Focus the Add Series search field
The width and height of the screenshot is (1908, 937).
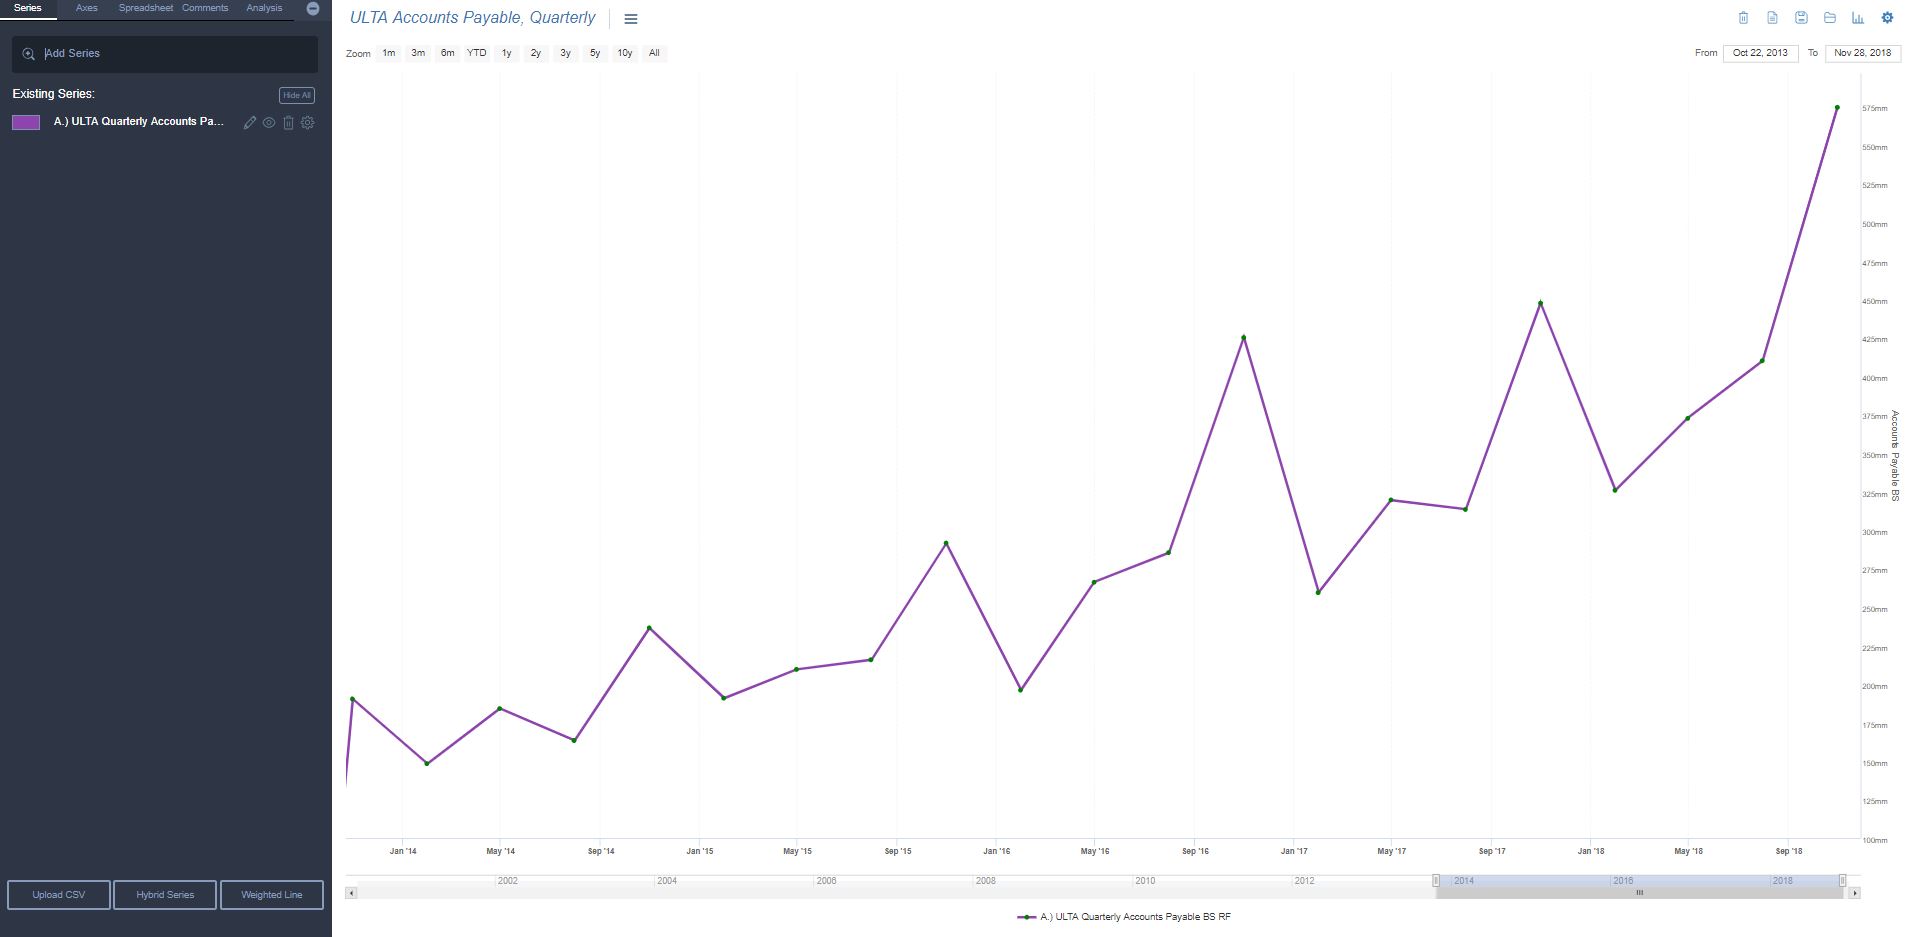(x=165, y=54)
